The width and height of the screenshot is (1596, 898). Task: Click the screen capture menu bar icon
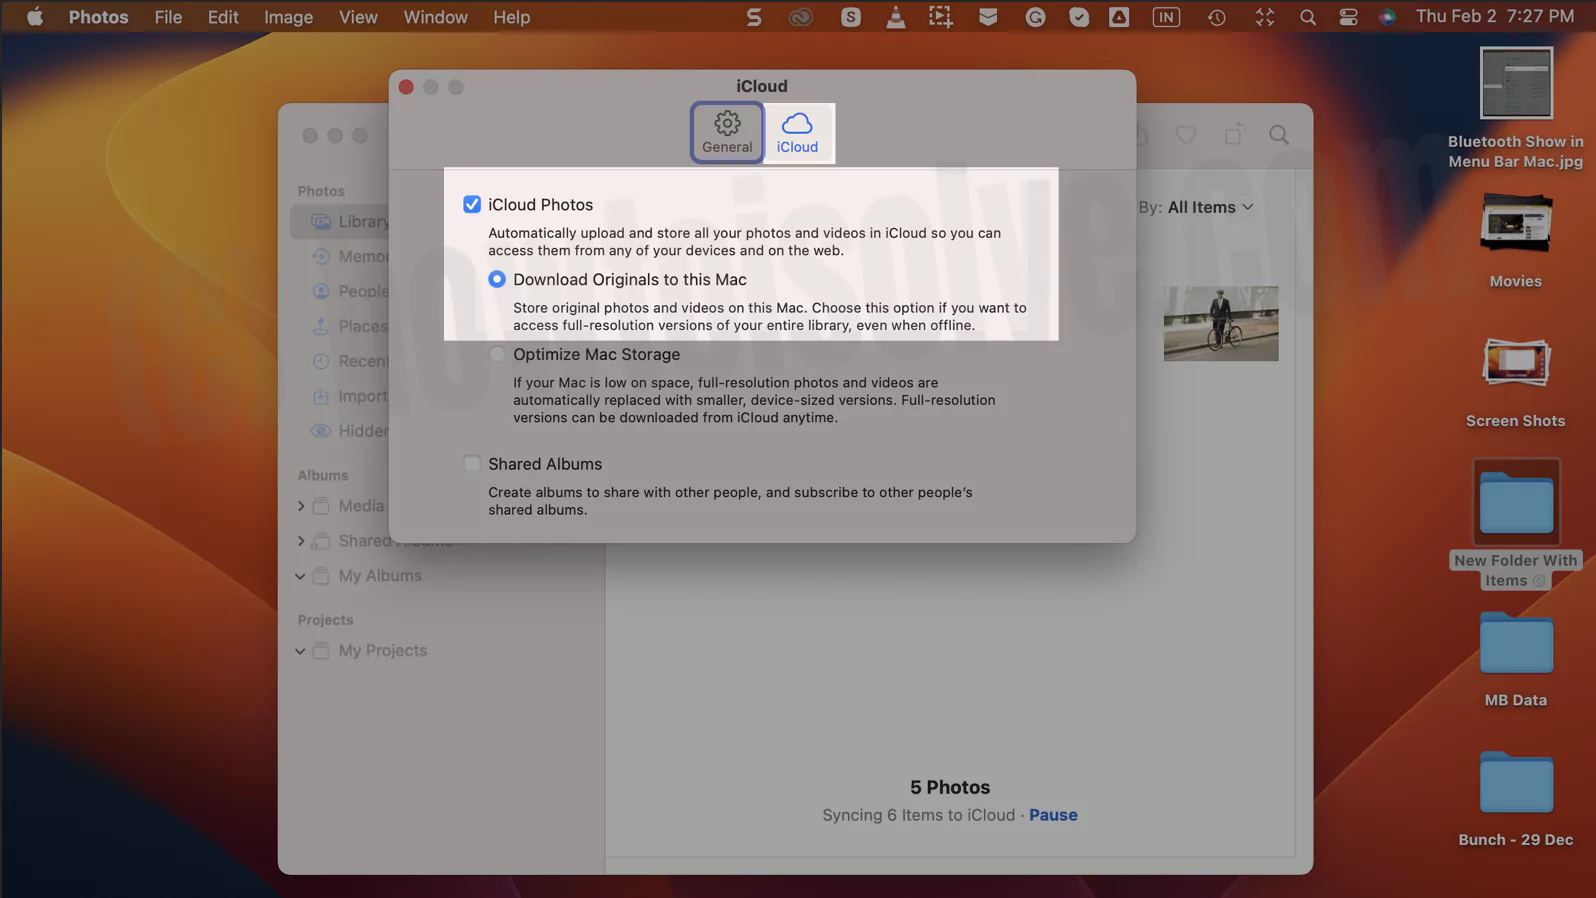[940, 17]
